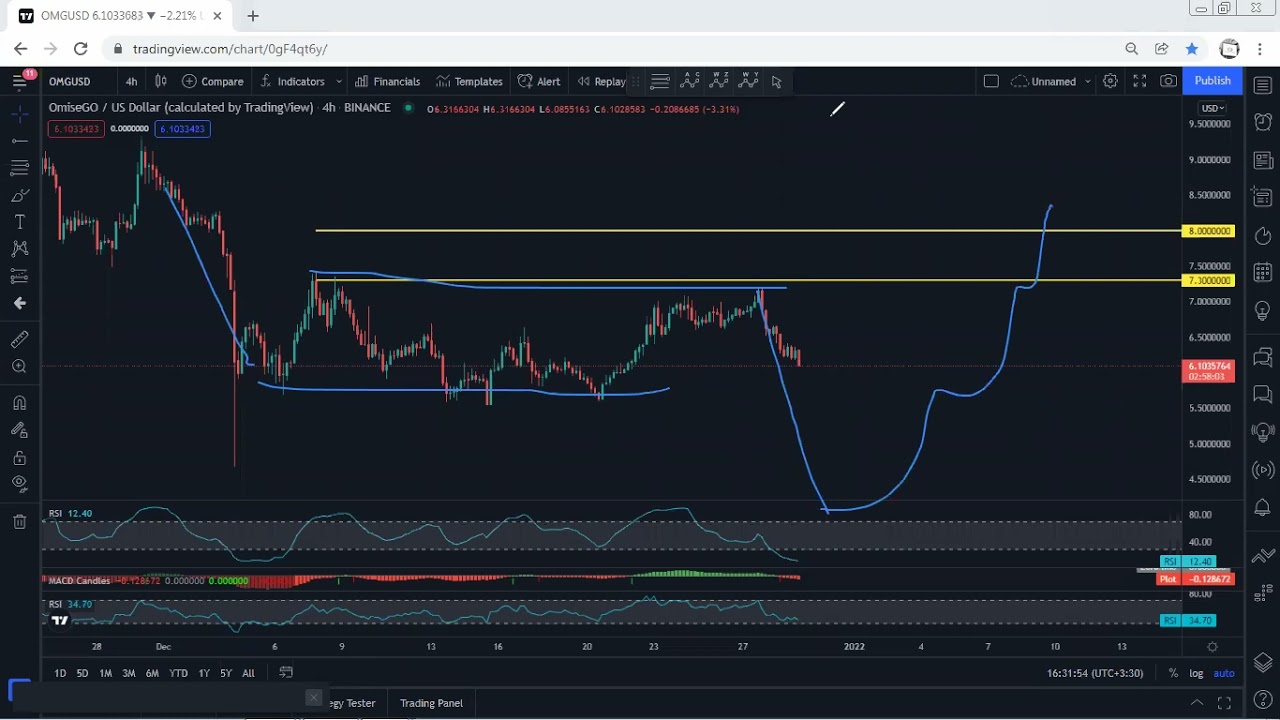This screenshot has width=1280, height=720.
Task: Select the brush drawing tool
Action: pos(19,195)
